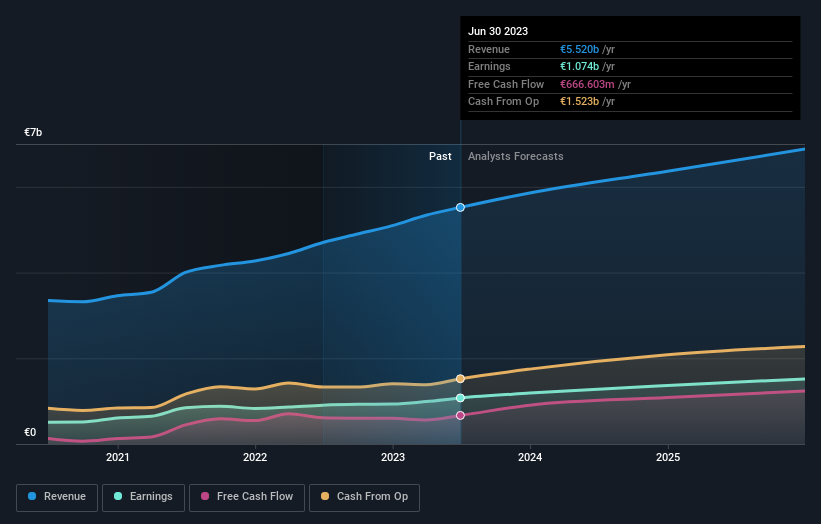Click the €1.074b earnings value

(579, 66)
